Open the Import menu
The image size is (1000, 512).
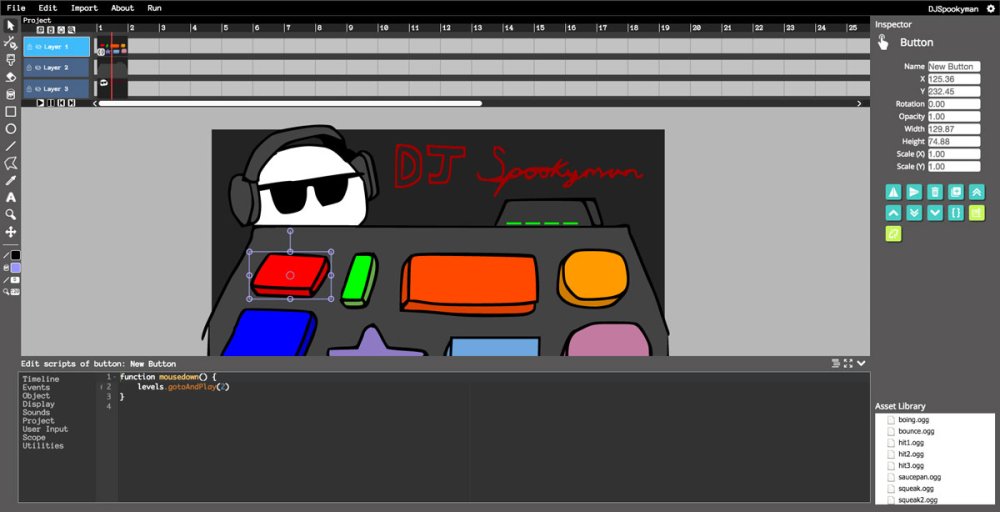(84, 8)
